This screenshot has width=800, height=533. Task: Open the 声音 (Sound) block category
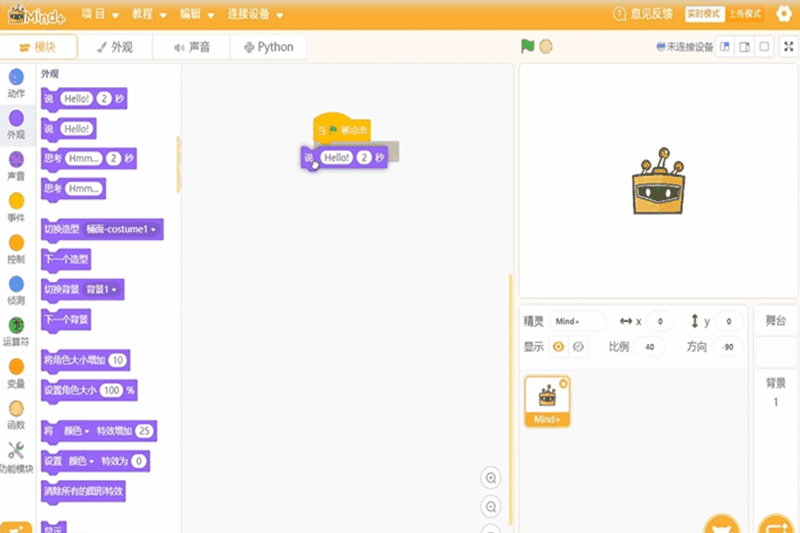point(16,166)
